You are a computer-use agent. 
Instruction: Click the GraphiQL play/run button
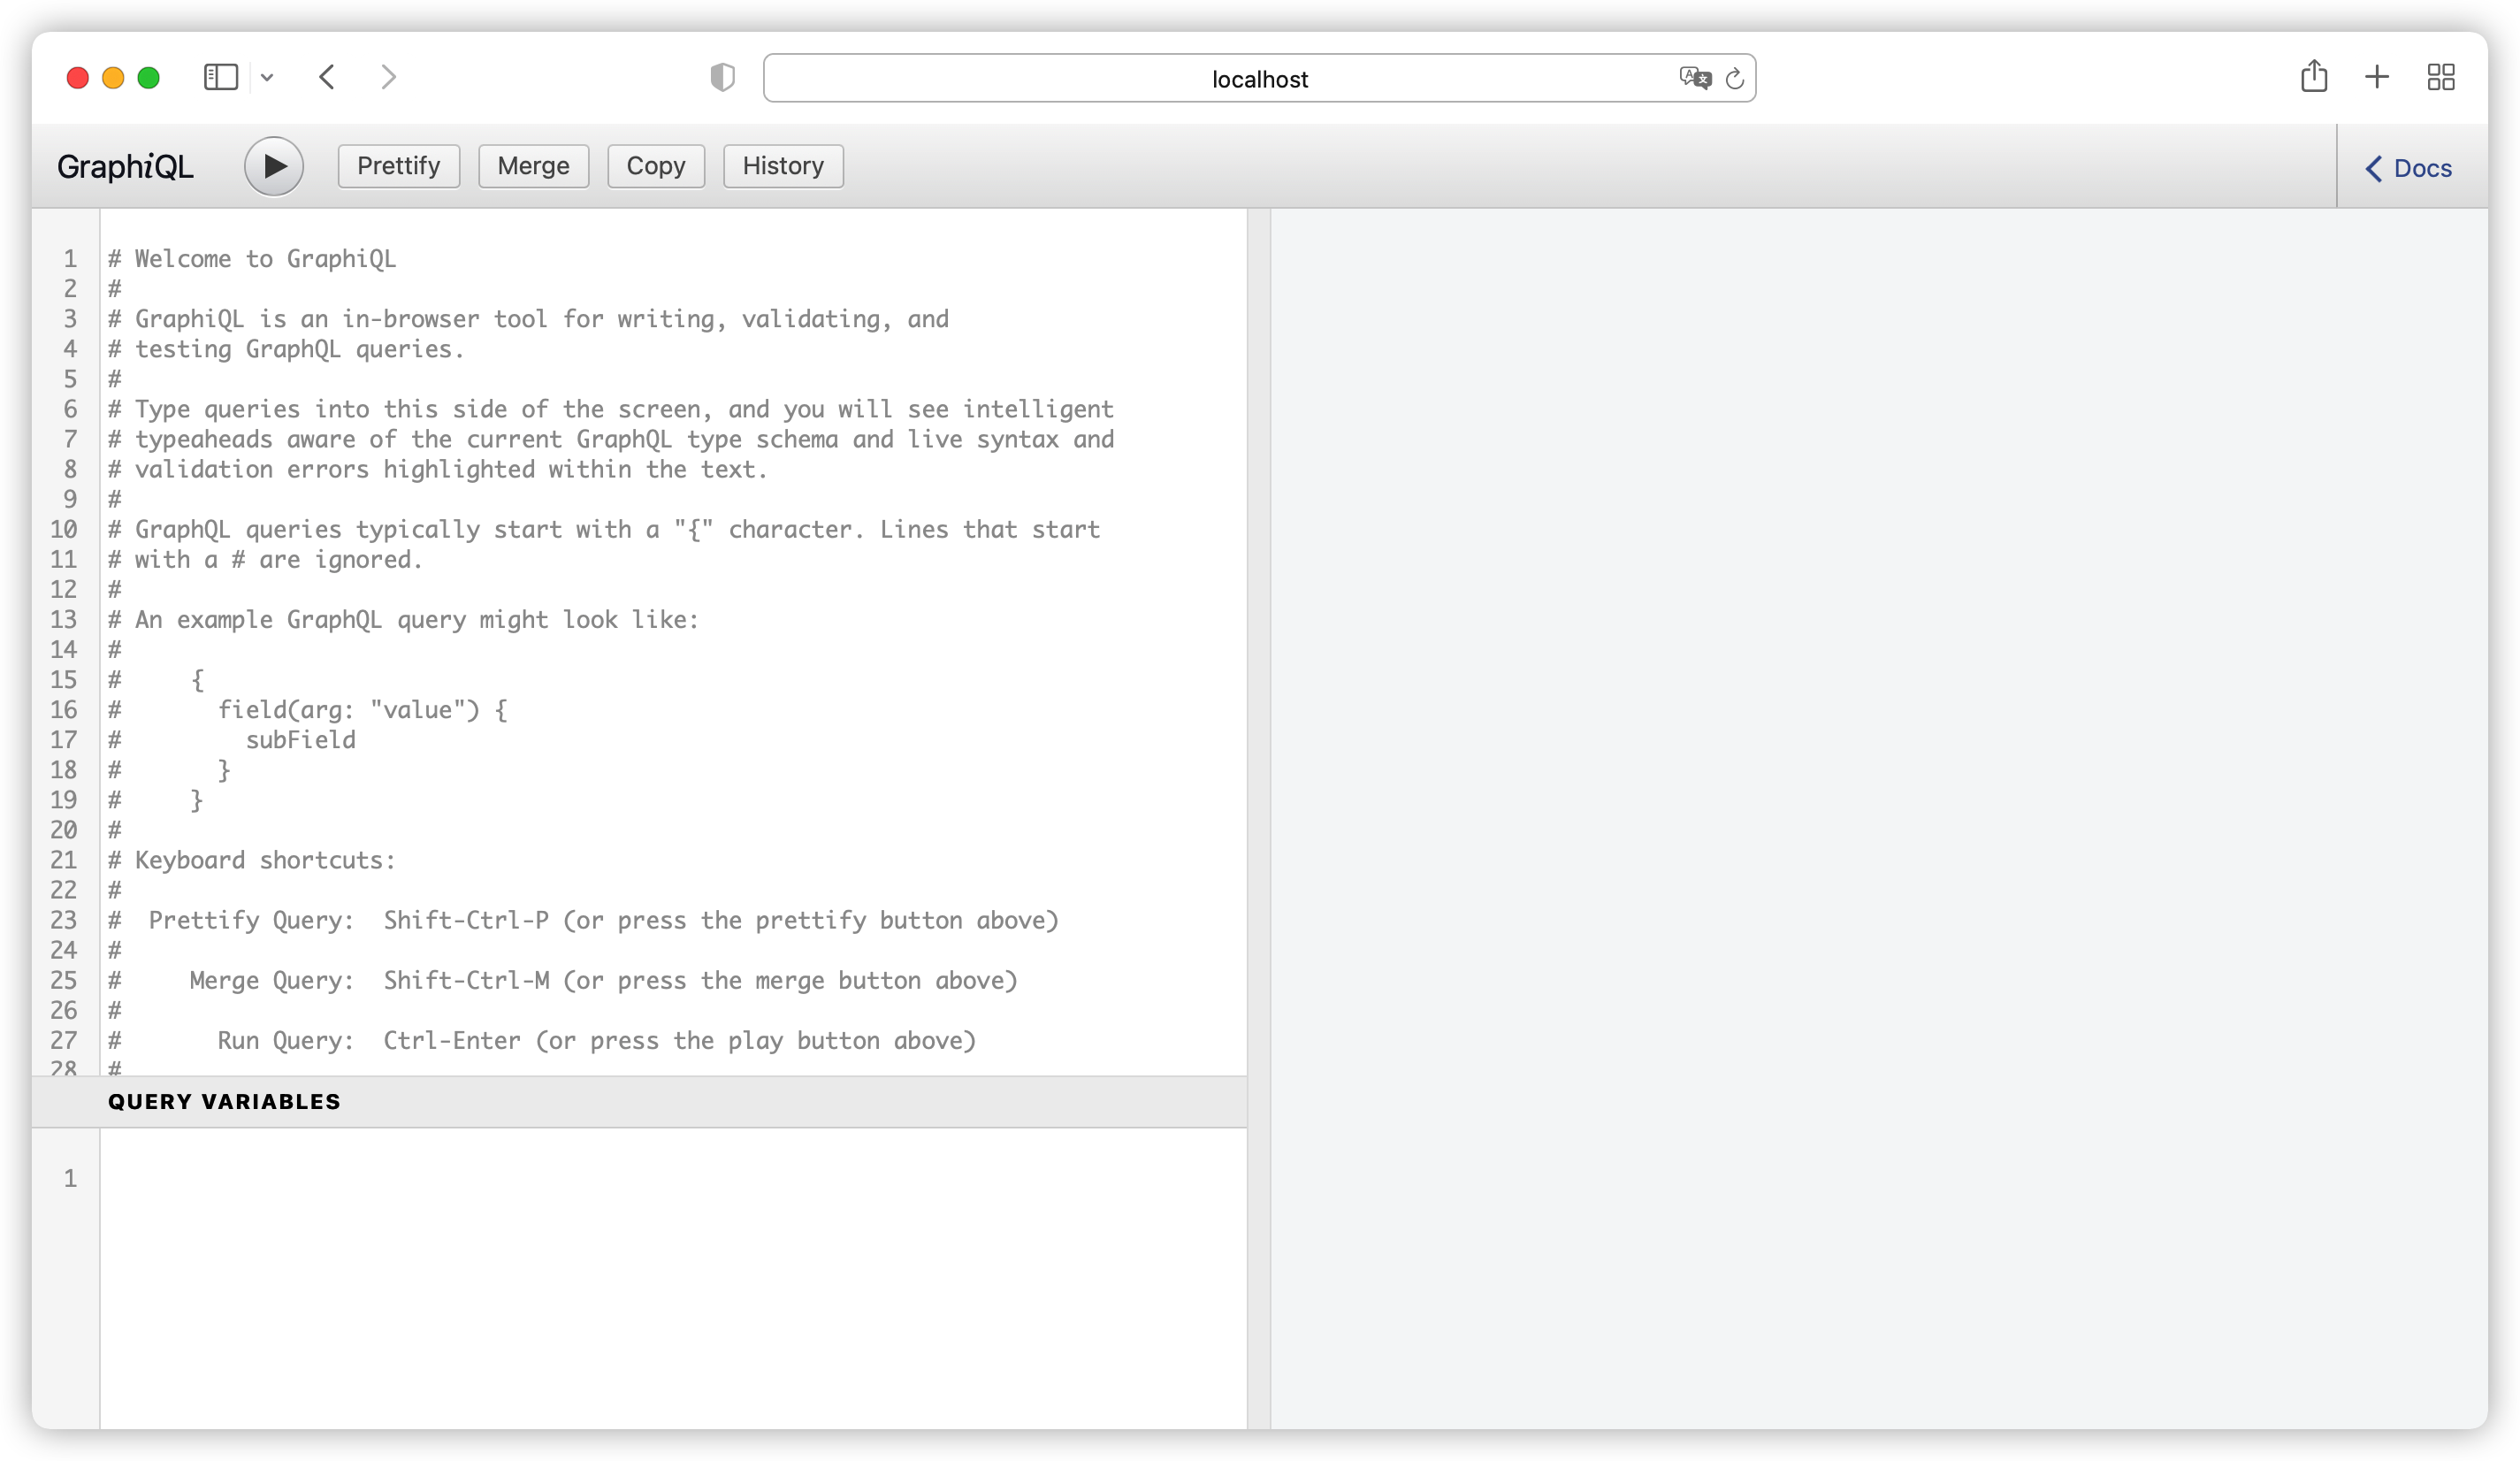[273, 165]
